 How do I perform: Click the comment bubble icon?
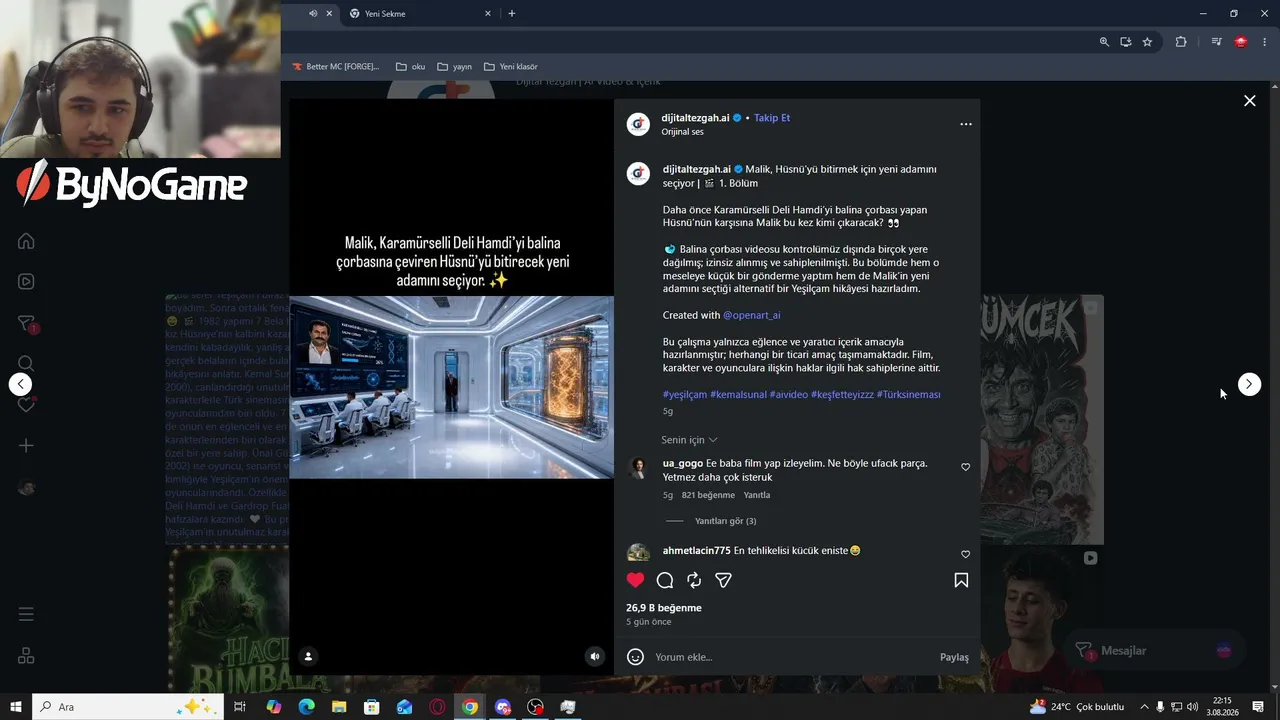click(665, 580)
